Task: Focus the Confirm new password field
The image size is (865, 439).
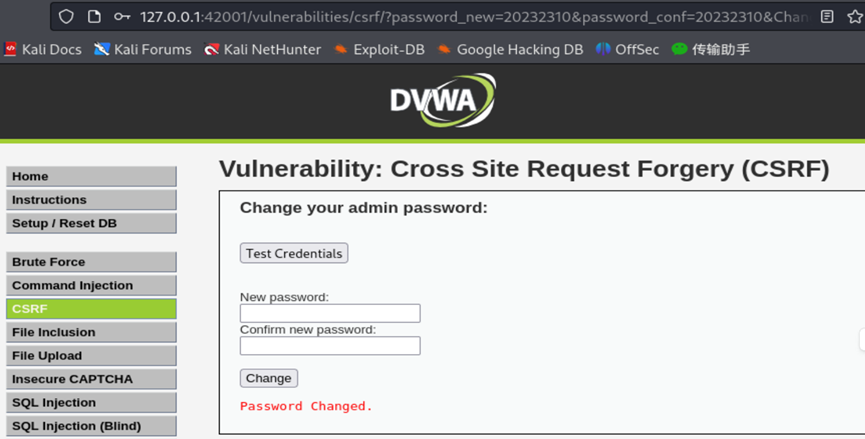Action: 330,346
